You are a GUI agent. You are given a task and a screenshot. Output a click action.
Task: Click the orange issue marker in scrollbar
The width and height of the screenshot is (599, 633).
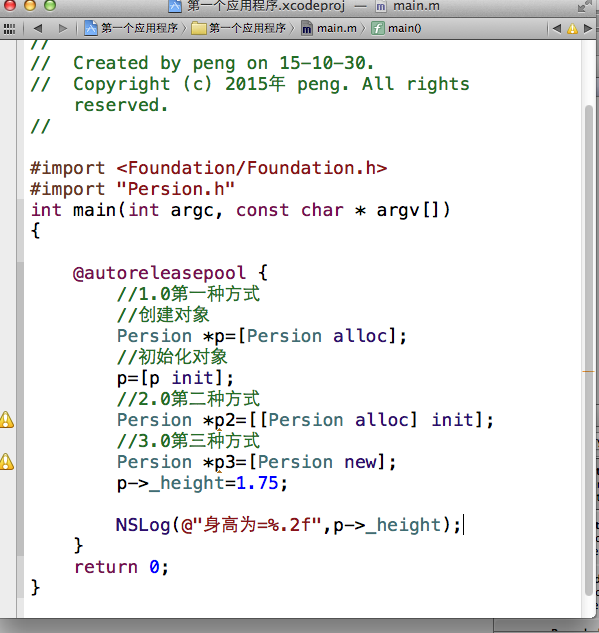pos(589,371)
